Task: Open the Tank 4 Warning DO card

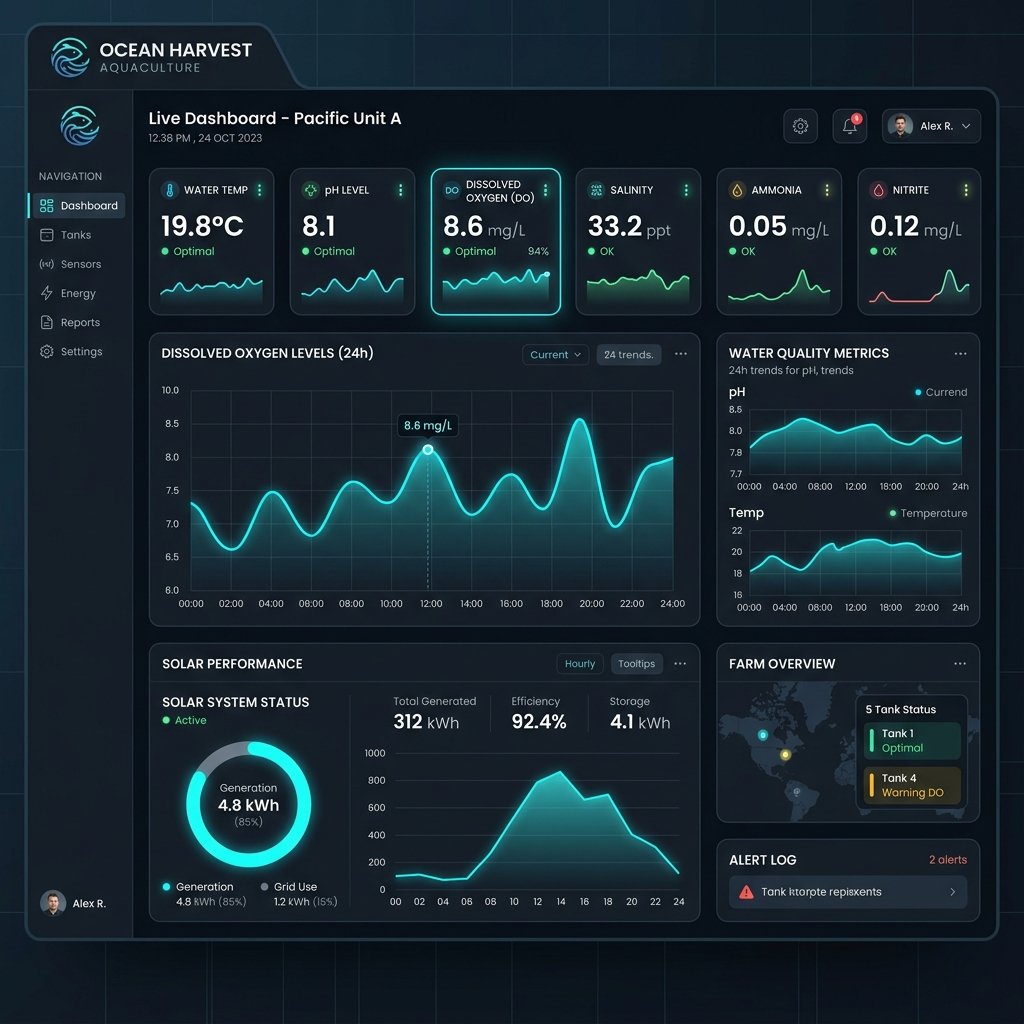Action: 912,785
